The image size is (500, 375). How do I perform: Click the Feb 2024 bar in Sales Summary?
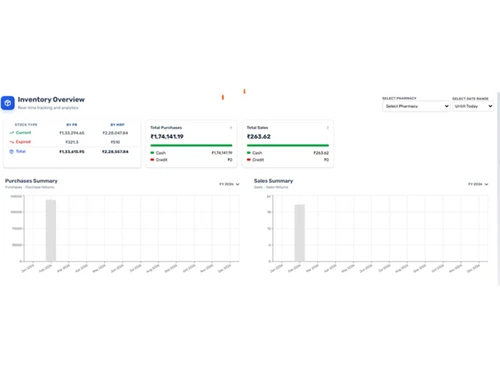pyautogui.click(x=300, y=233)
